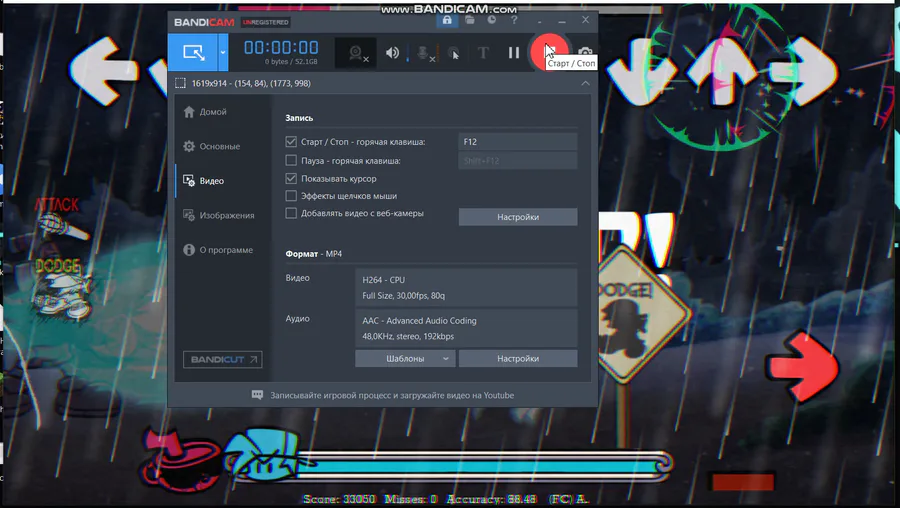Toggle the microphone icon
Image resolution: width=900 pixels, height=508 pixels.
(424, 53)
